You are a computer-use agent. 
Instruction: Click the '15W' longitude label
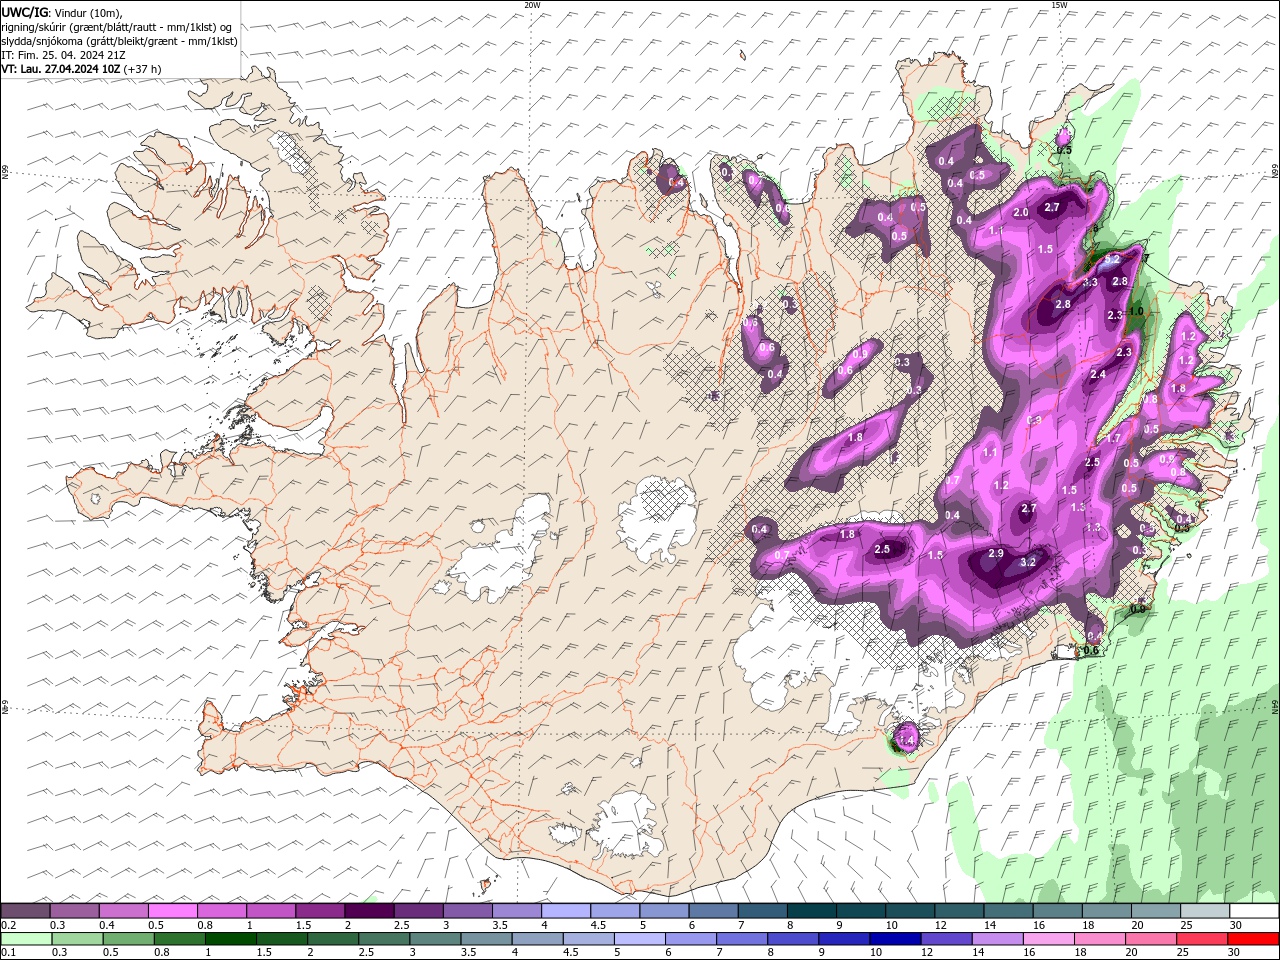click(x=1058, y=5)
